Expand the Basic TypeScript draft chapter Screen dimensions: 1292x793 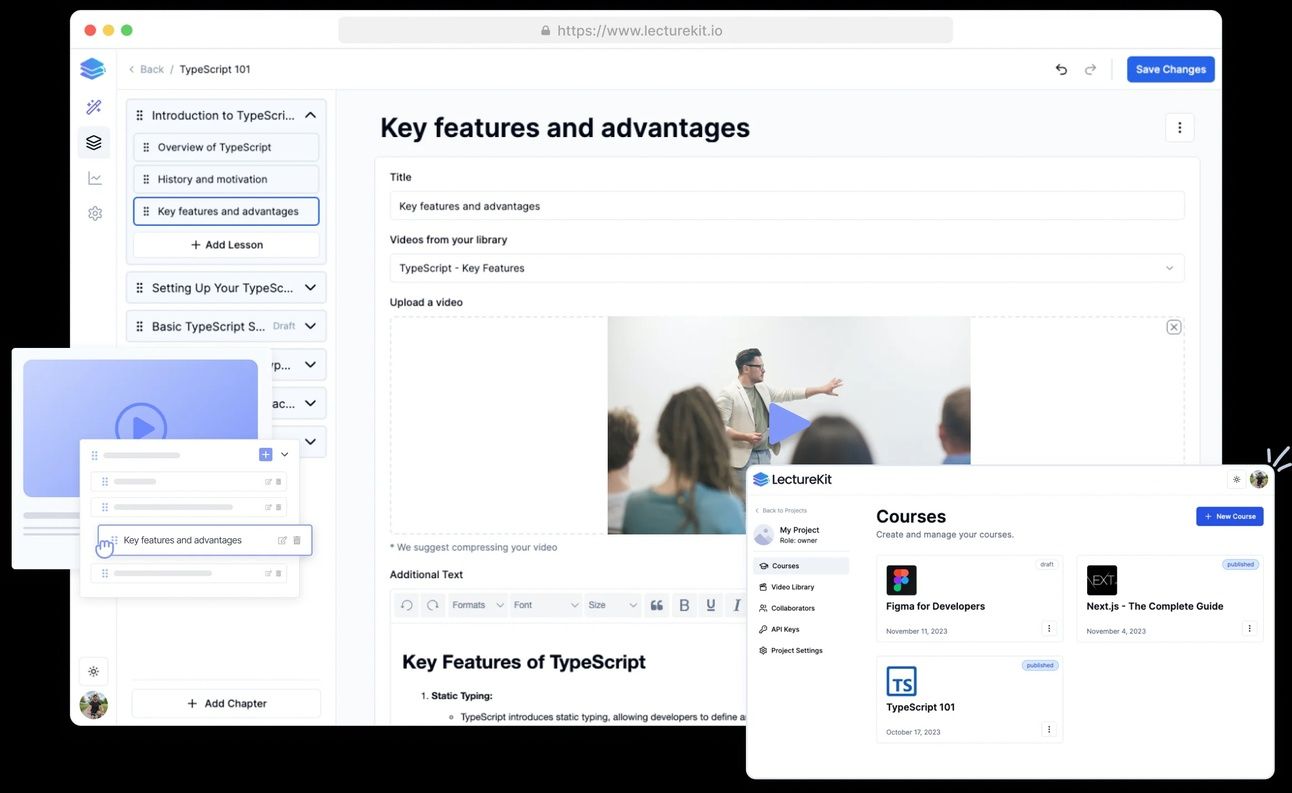[x=310, y=326]
